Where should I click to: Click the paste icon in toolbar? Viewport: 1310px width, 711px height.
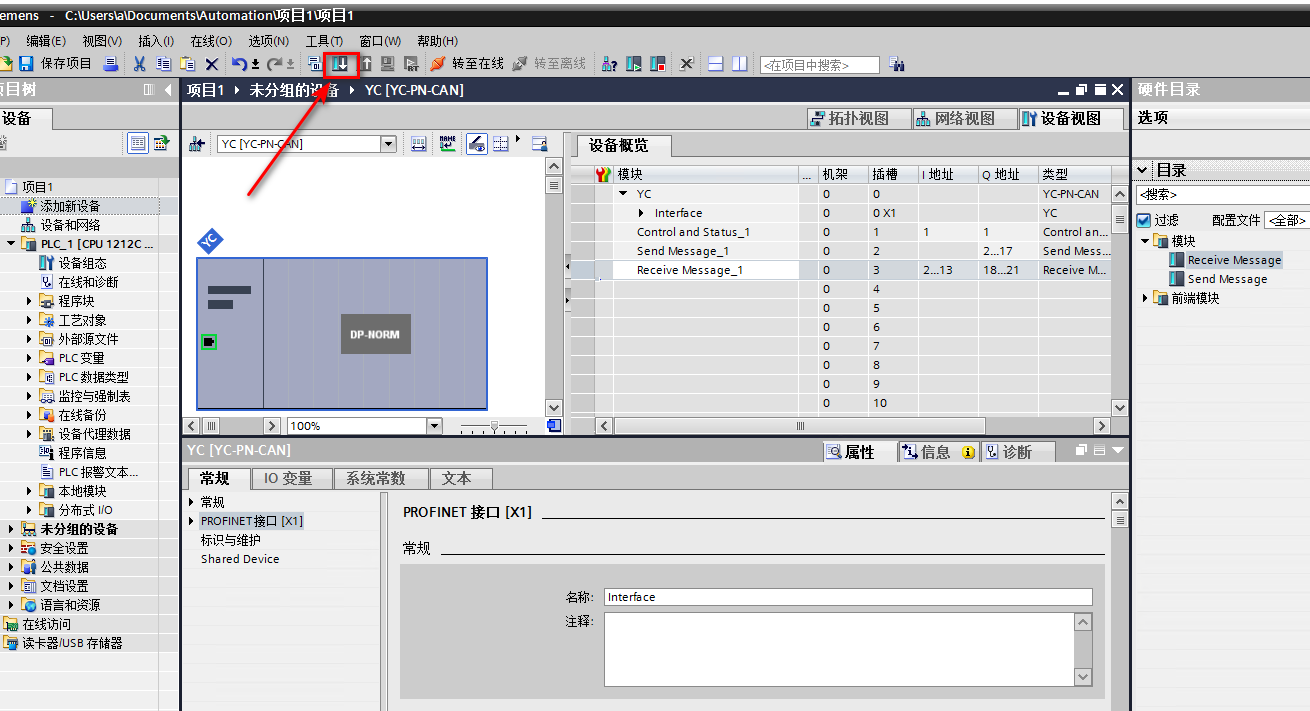[187, 64]
